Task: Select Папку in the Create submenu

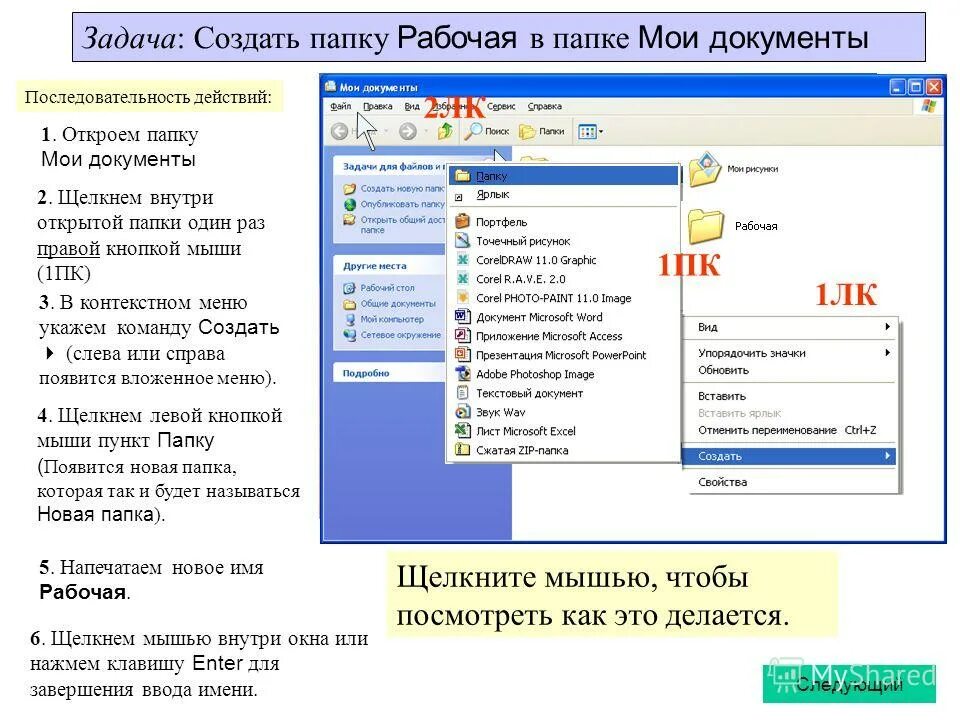Action: tap(564, 176)
